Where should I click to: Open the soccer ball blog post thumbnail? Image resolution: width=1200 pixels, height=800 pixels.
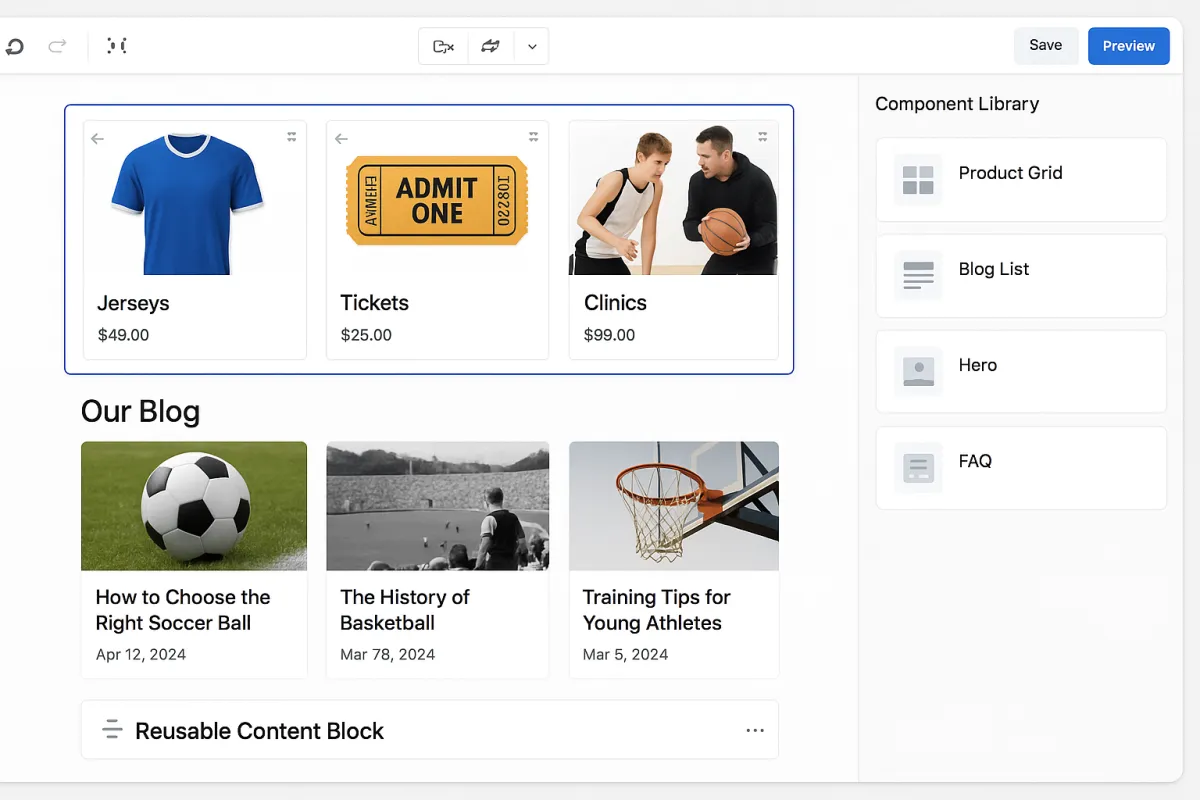(x=194, y=506)
